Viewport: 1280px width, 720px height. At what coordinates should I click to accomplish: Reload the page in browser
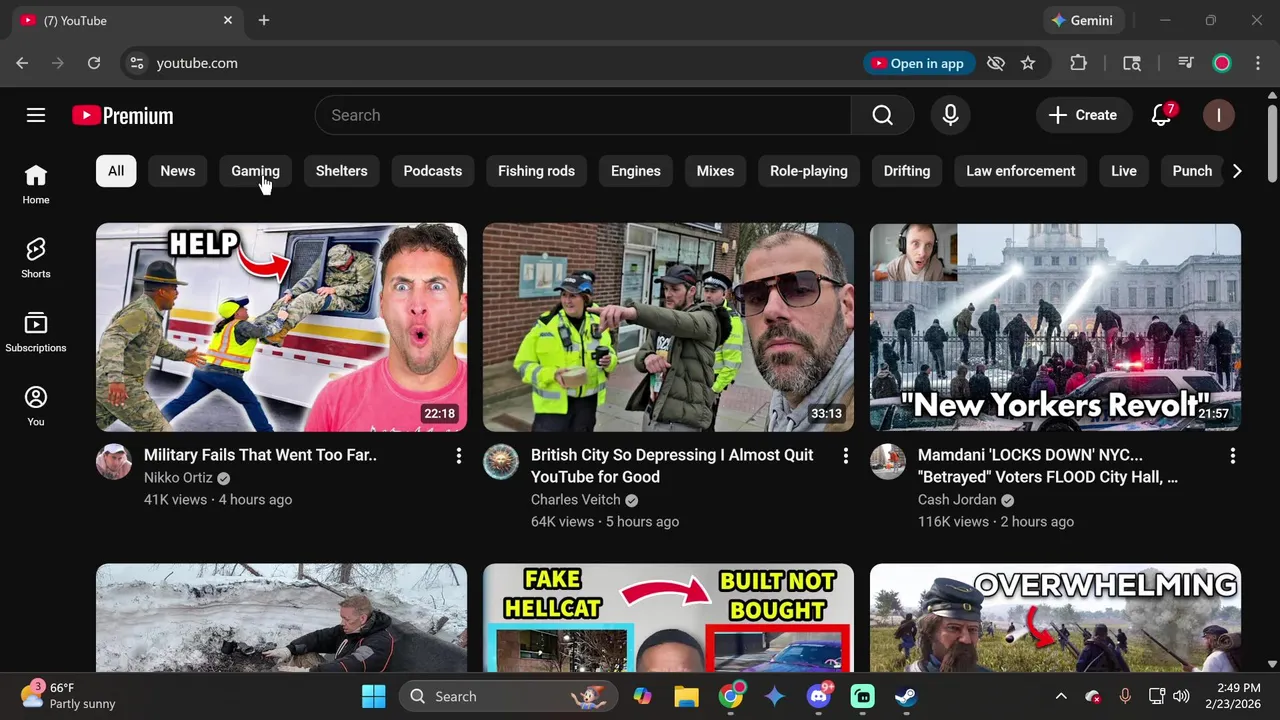94,63
